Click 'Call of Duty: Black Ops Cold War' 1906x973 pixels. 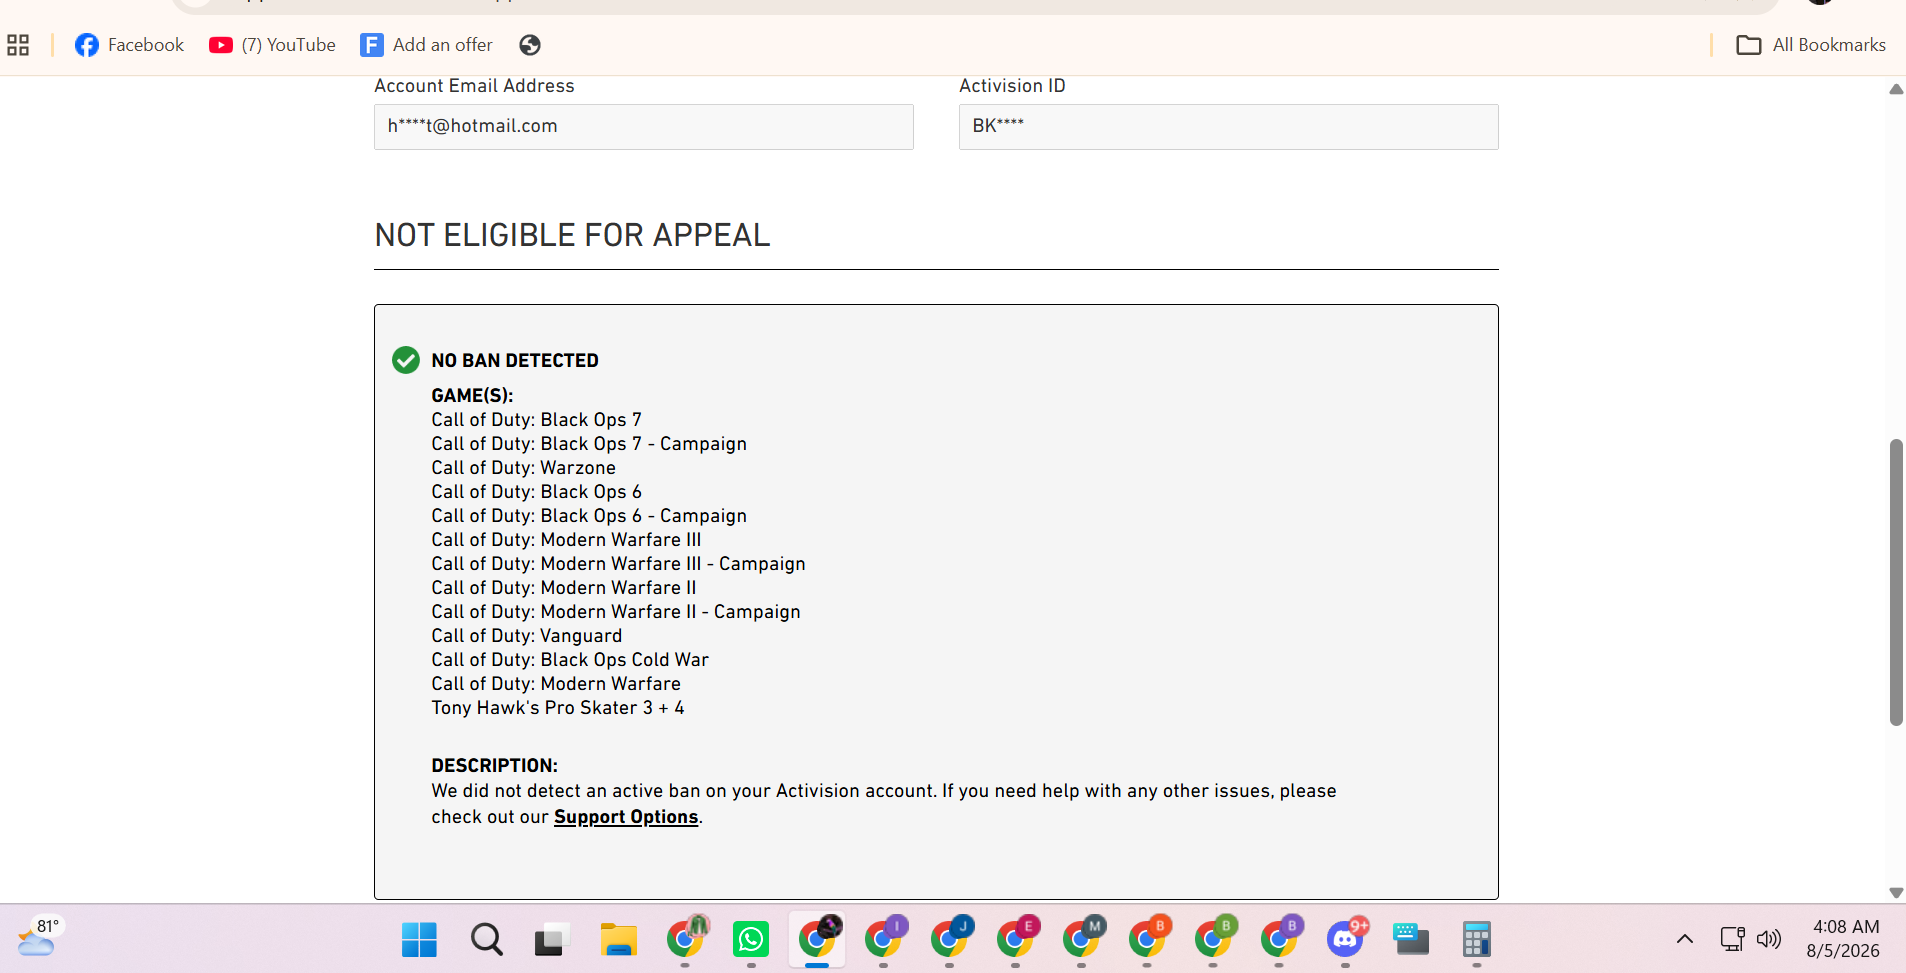(x=570, y=660)
